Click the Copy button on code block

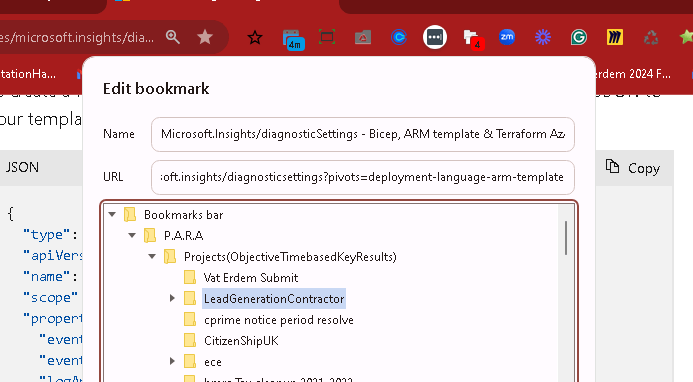pyautogui.click(x=632, y=168)
